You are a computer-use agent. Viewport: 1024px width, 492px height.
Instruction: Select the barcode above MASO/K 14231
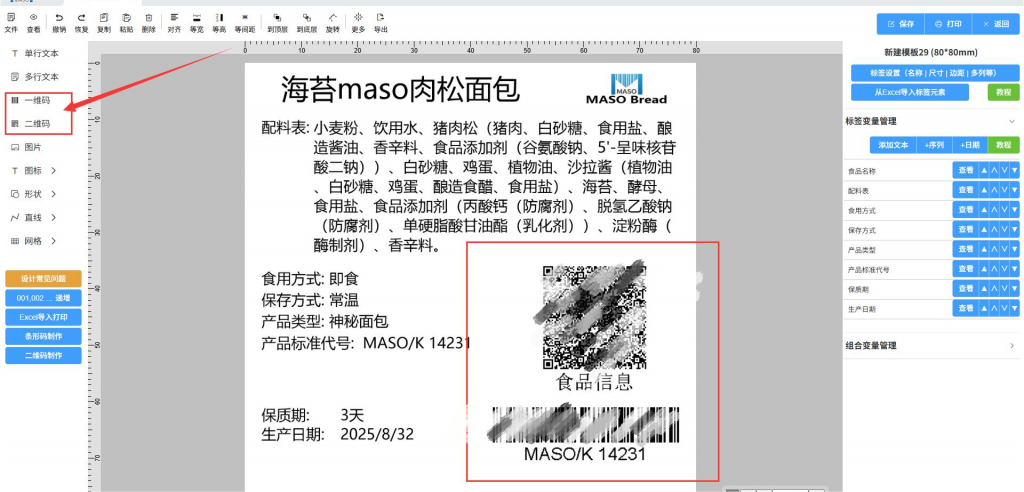tap(586, 425)
